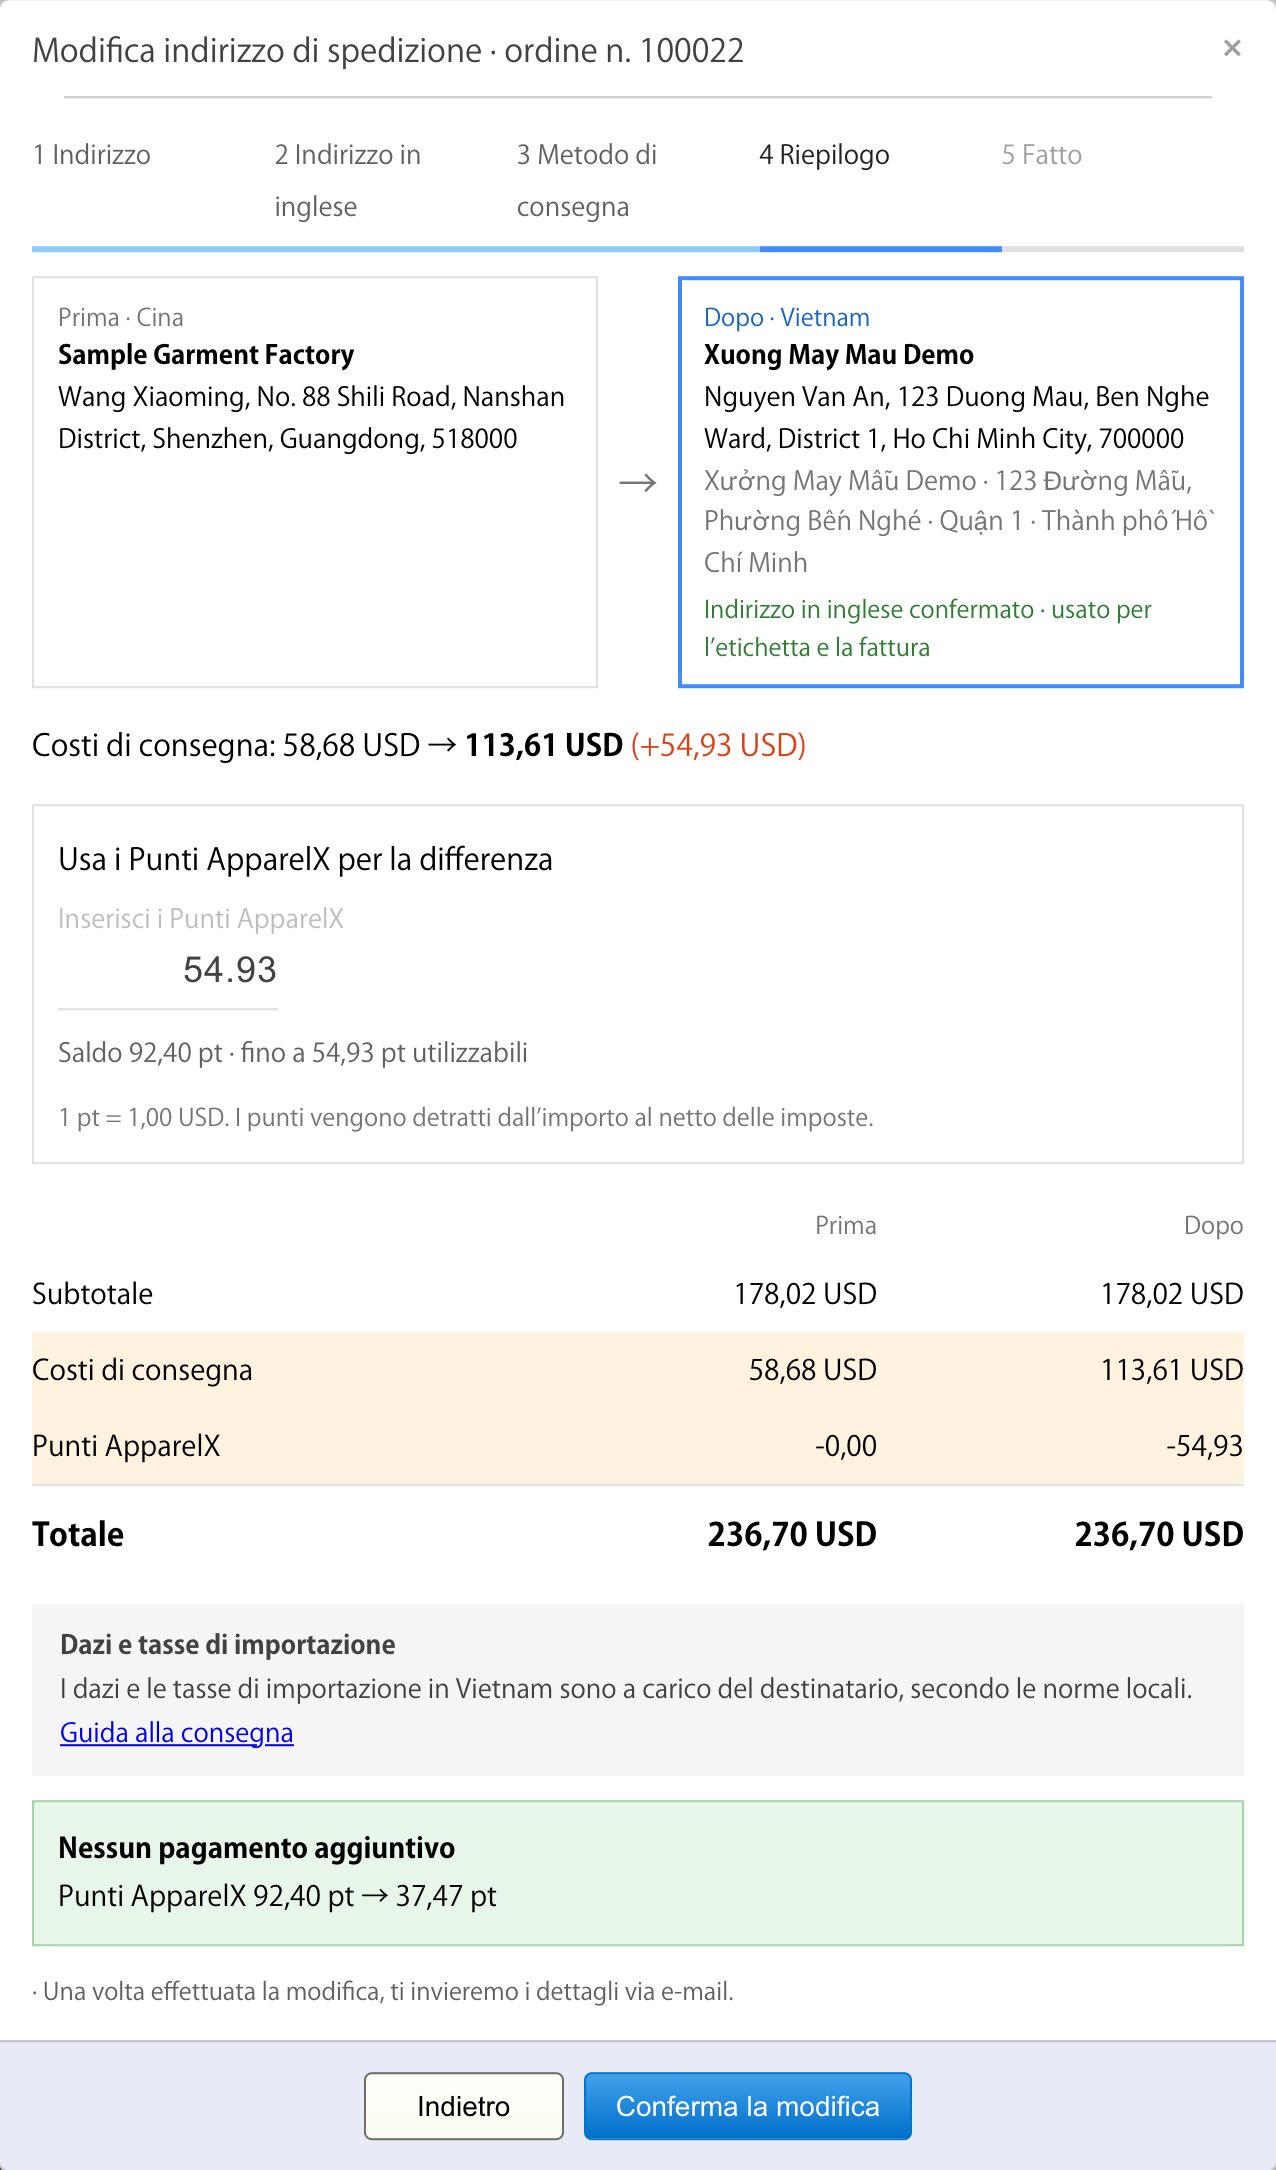Confirm with Conferma la modifica button

click(748, 2106)
